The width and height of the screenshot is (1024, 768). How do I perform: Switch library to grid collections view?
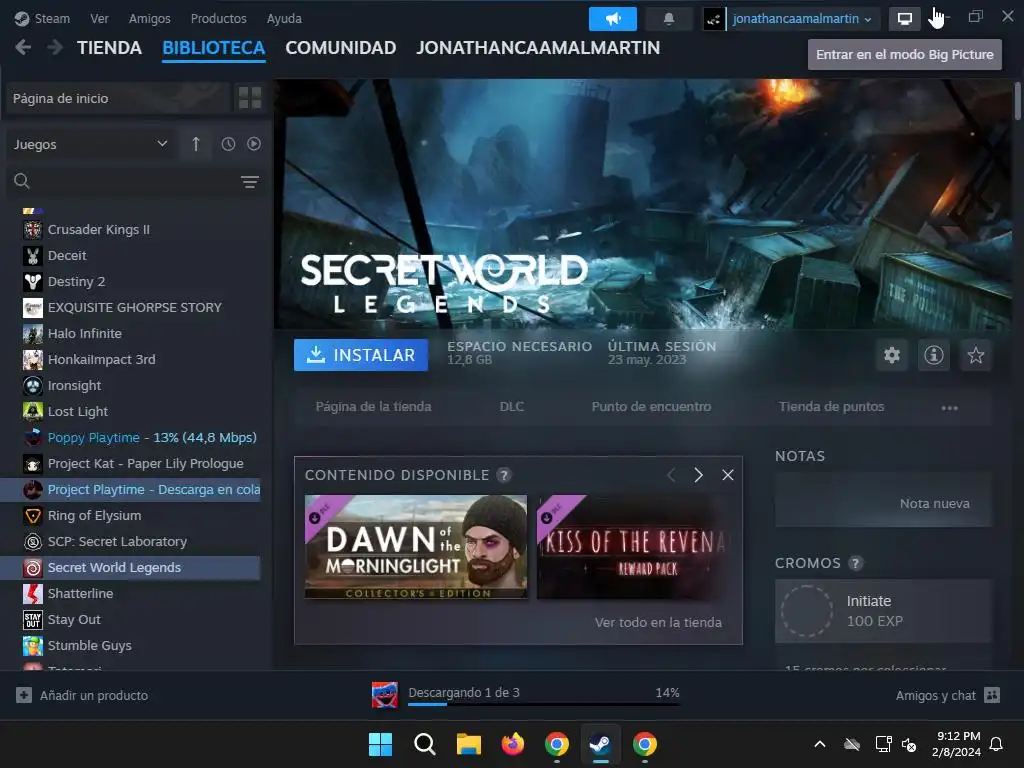tap(250, 98)
